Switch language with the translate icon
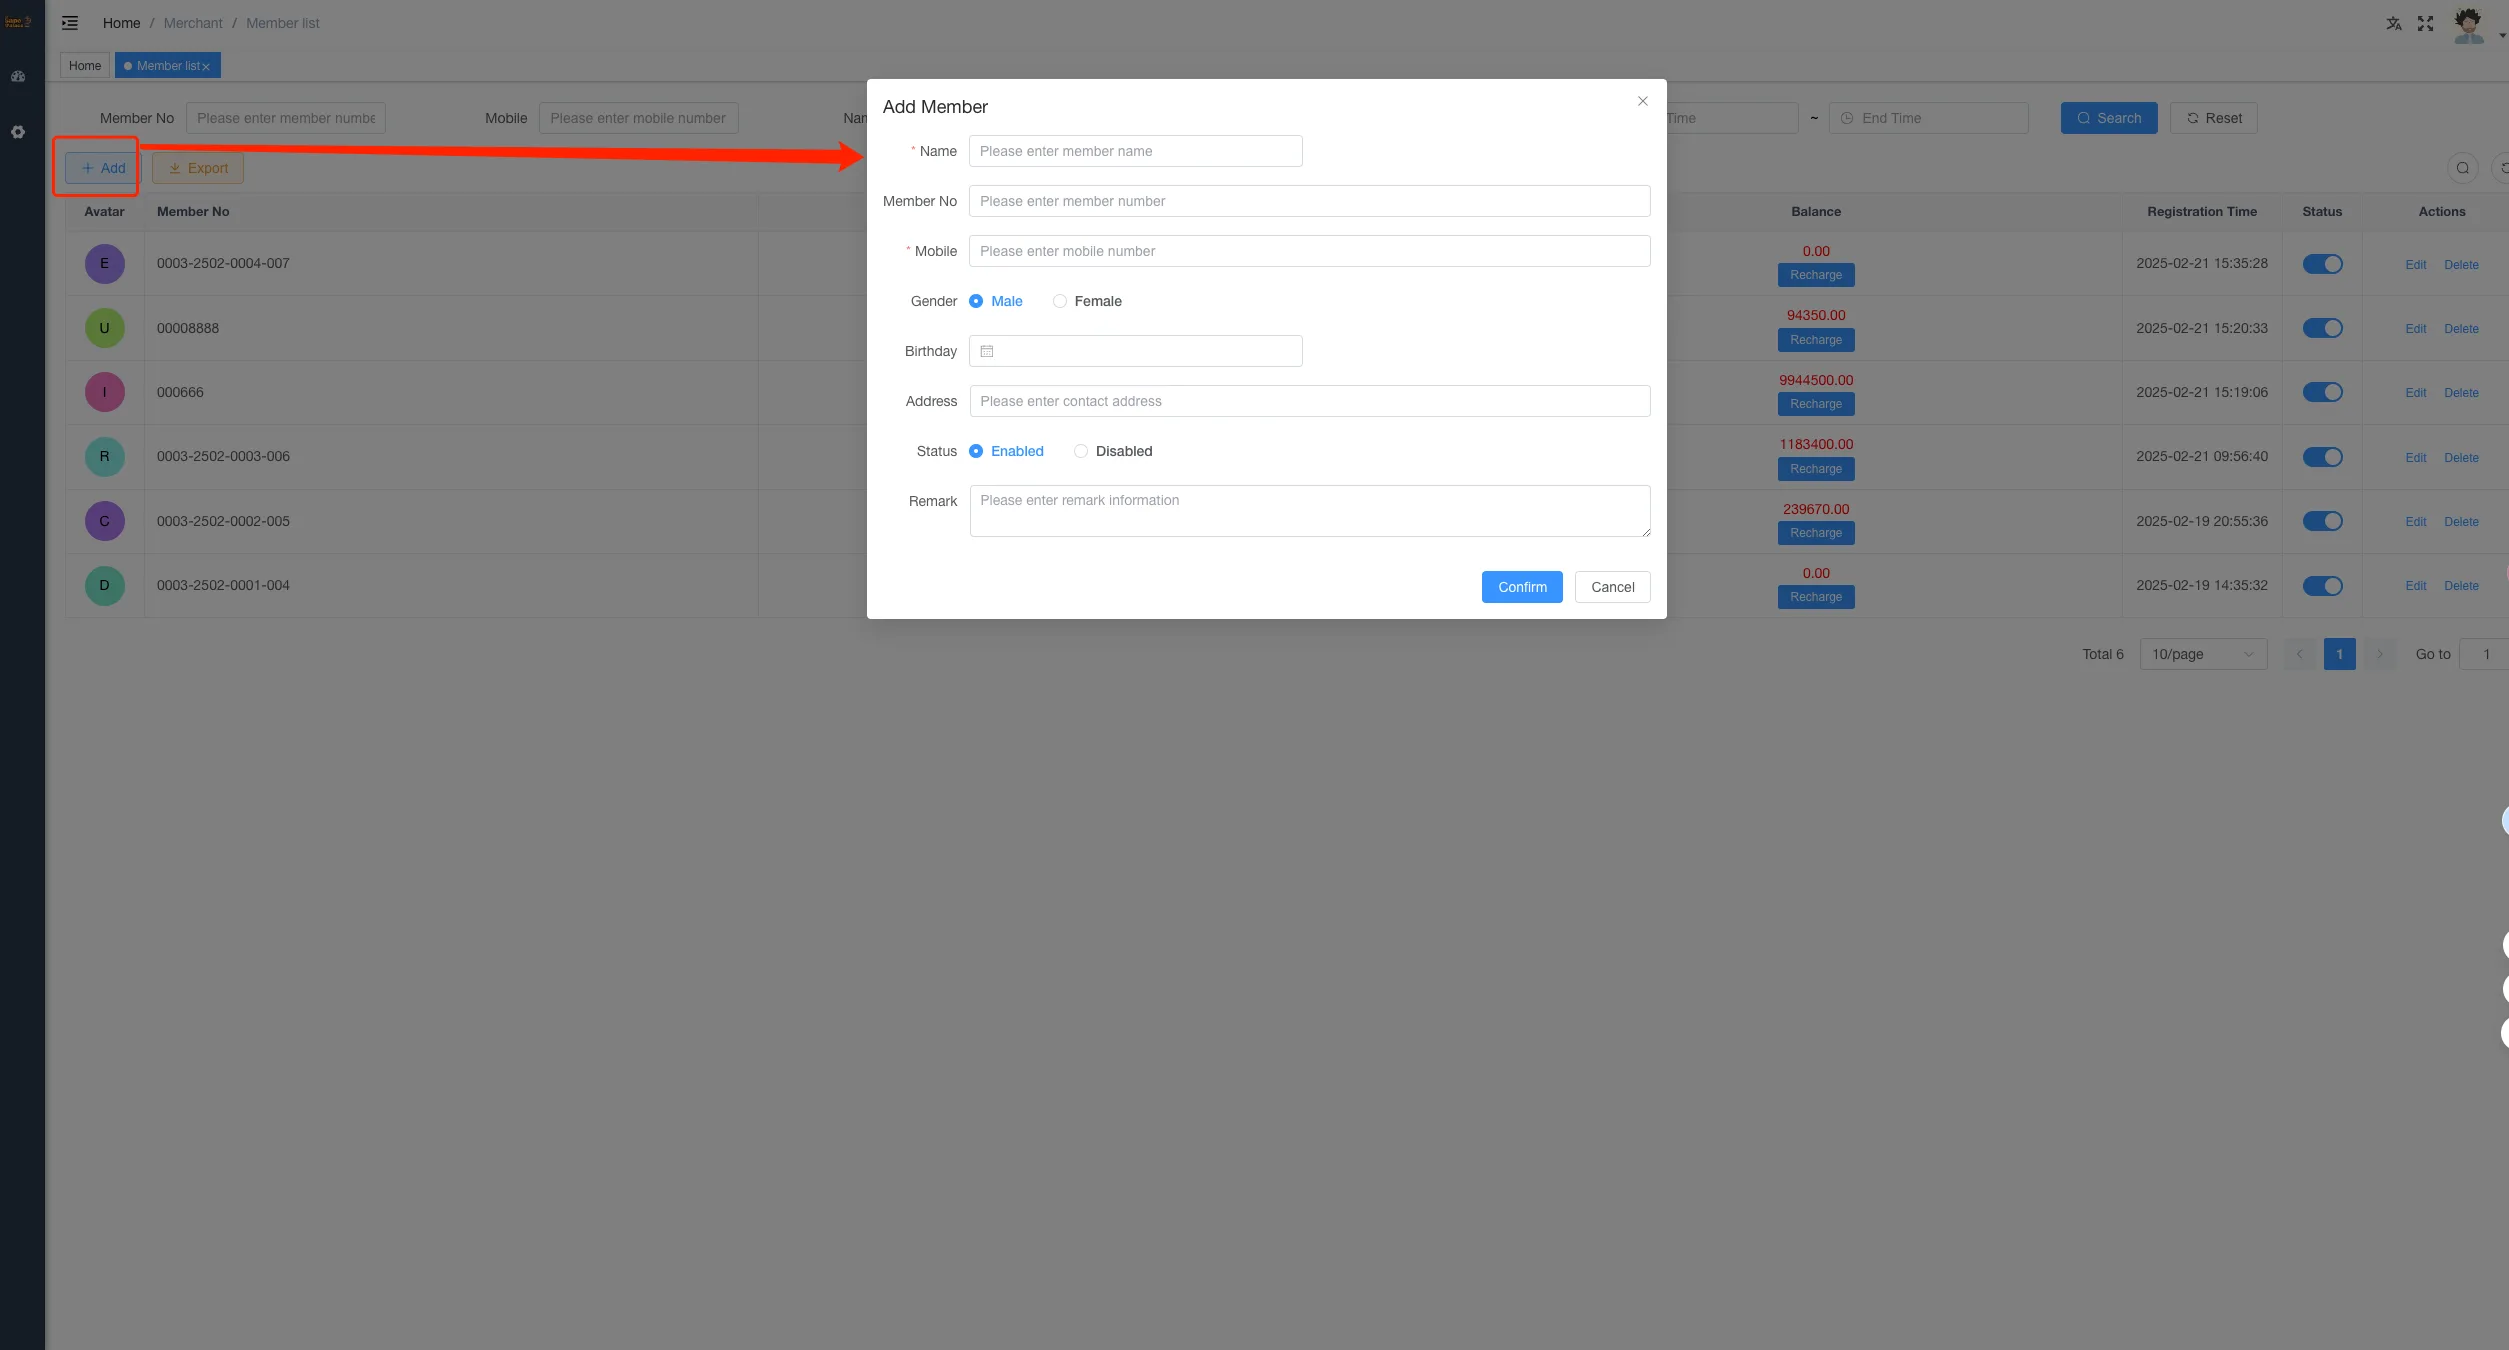This screenshot has height=1350, width=2509. (2394, 23)
